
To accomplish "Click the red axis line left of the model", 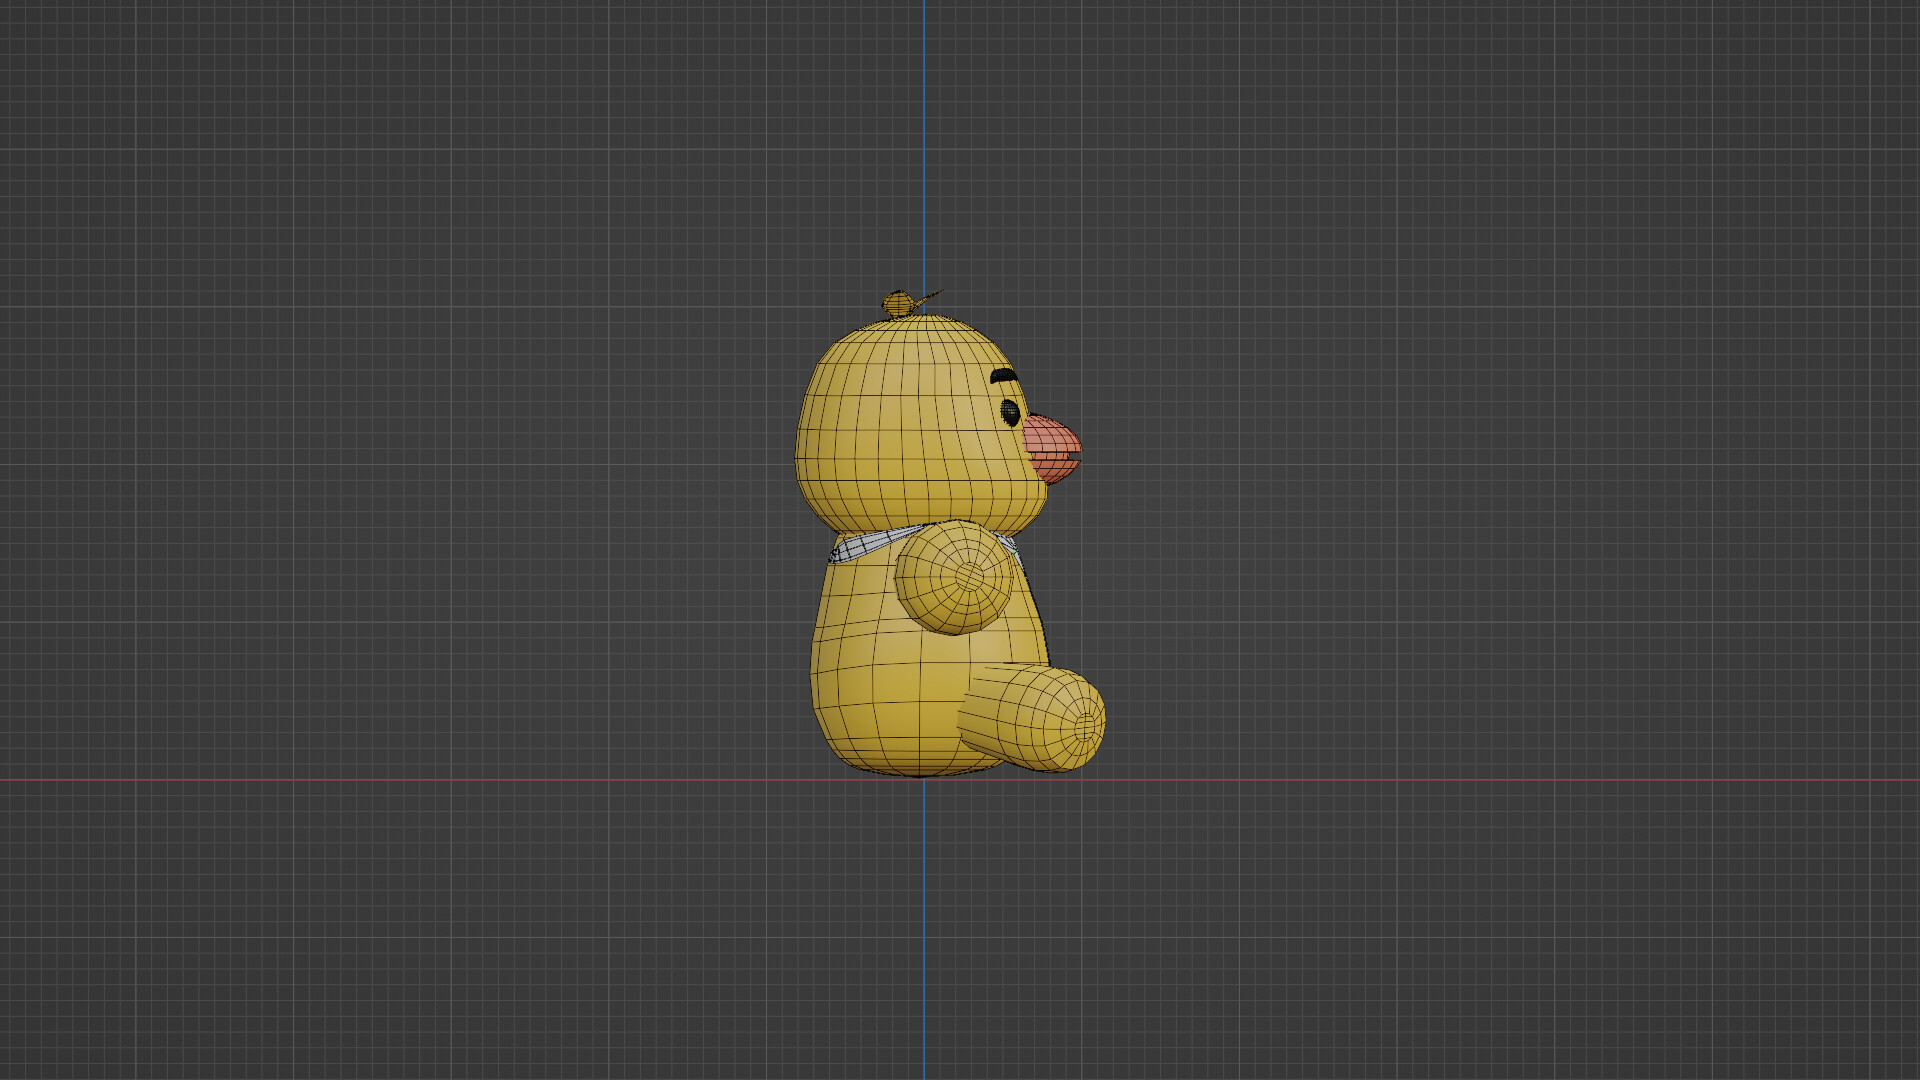I will click(400, 780).
